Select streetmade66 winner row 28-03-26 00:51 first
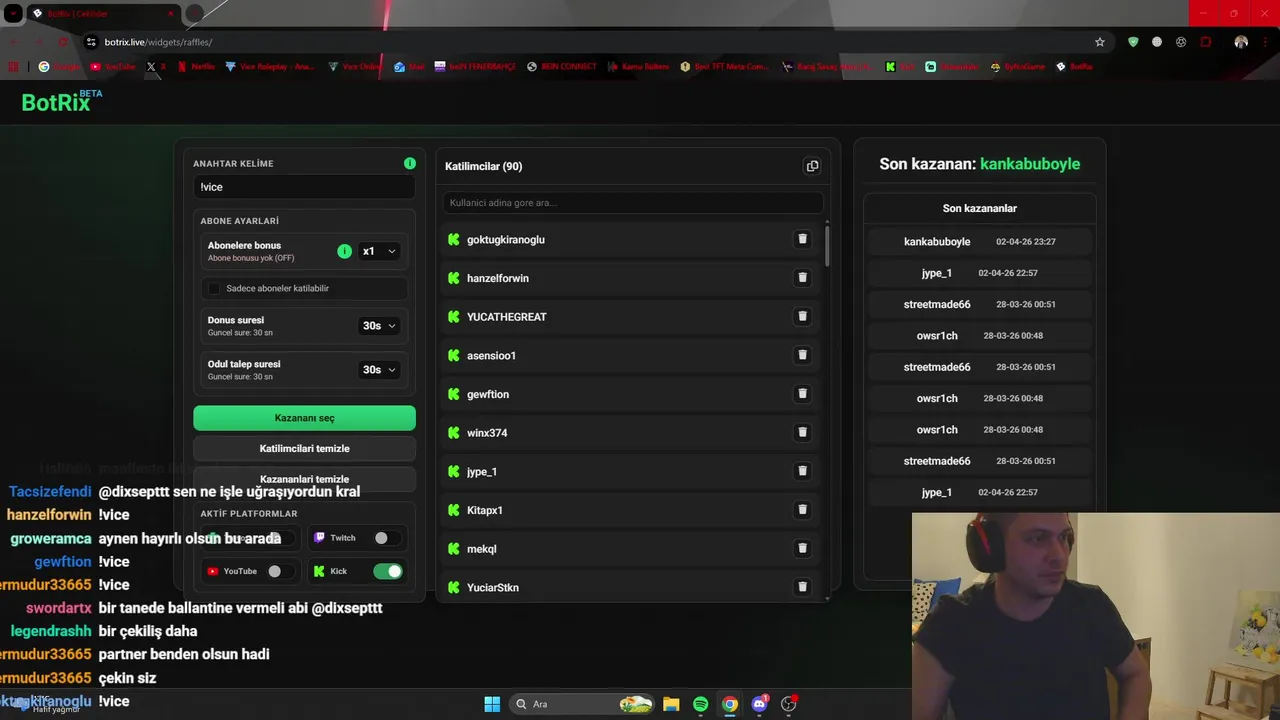This screenshot has height=720, width=1280. click(979, 304)
